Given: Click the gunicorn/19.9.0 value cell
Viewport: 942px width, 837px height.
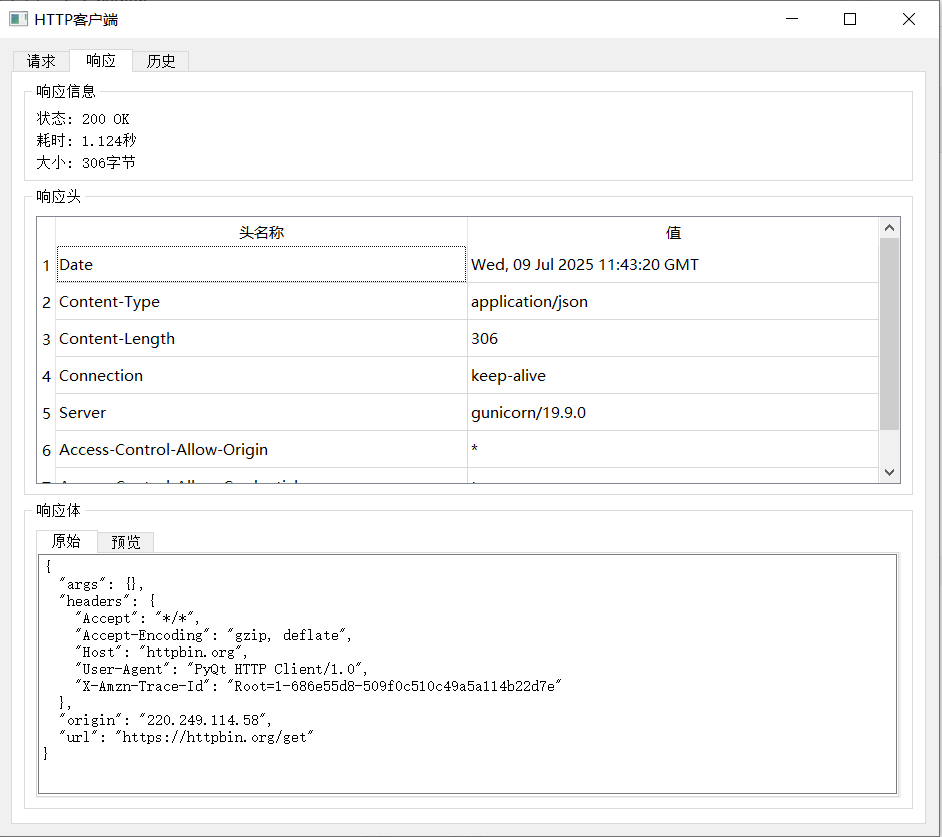Looking at the screenshot, I should [673, 413].
